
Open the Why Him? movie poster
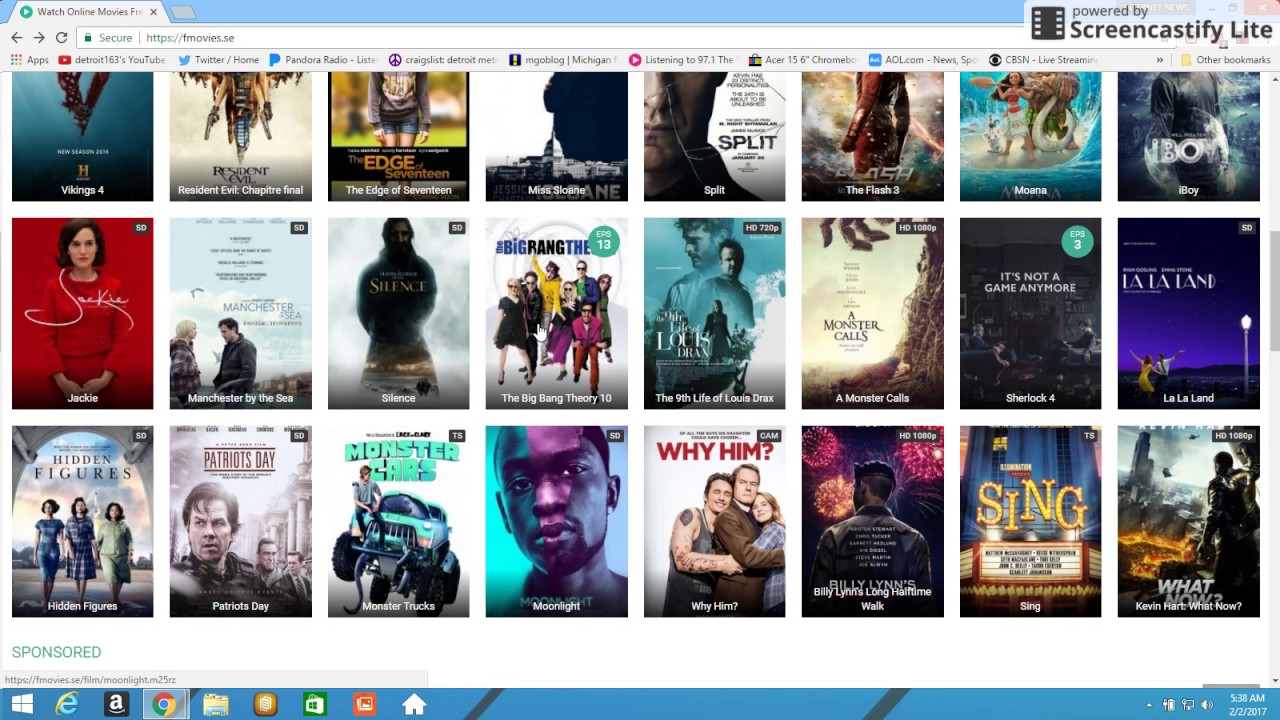(715, 522)
